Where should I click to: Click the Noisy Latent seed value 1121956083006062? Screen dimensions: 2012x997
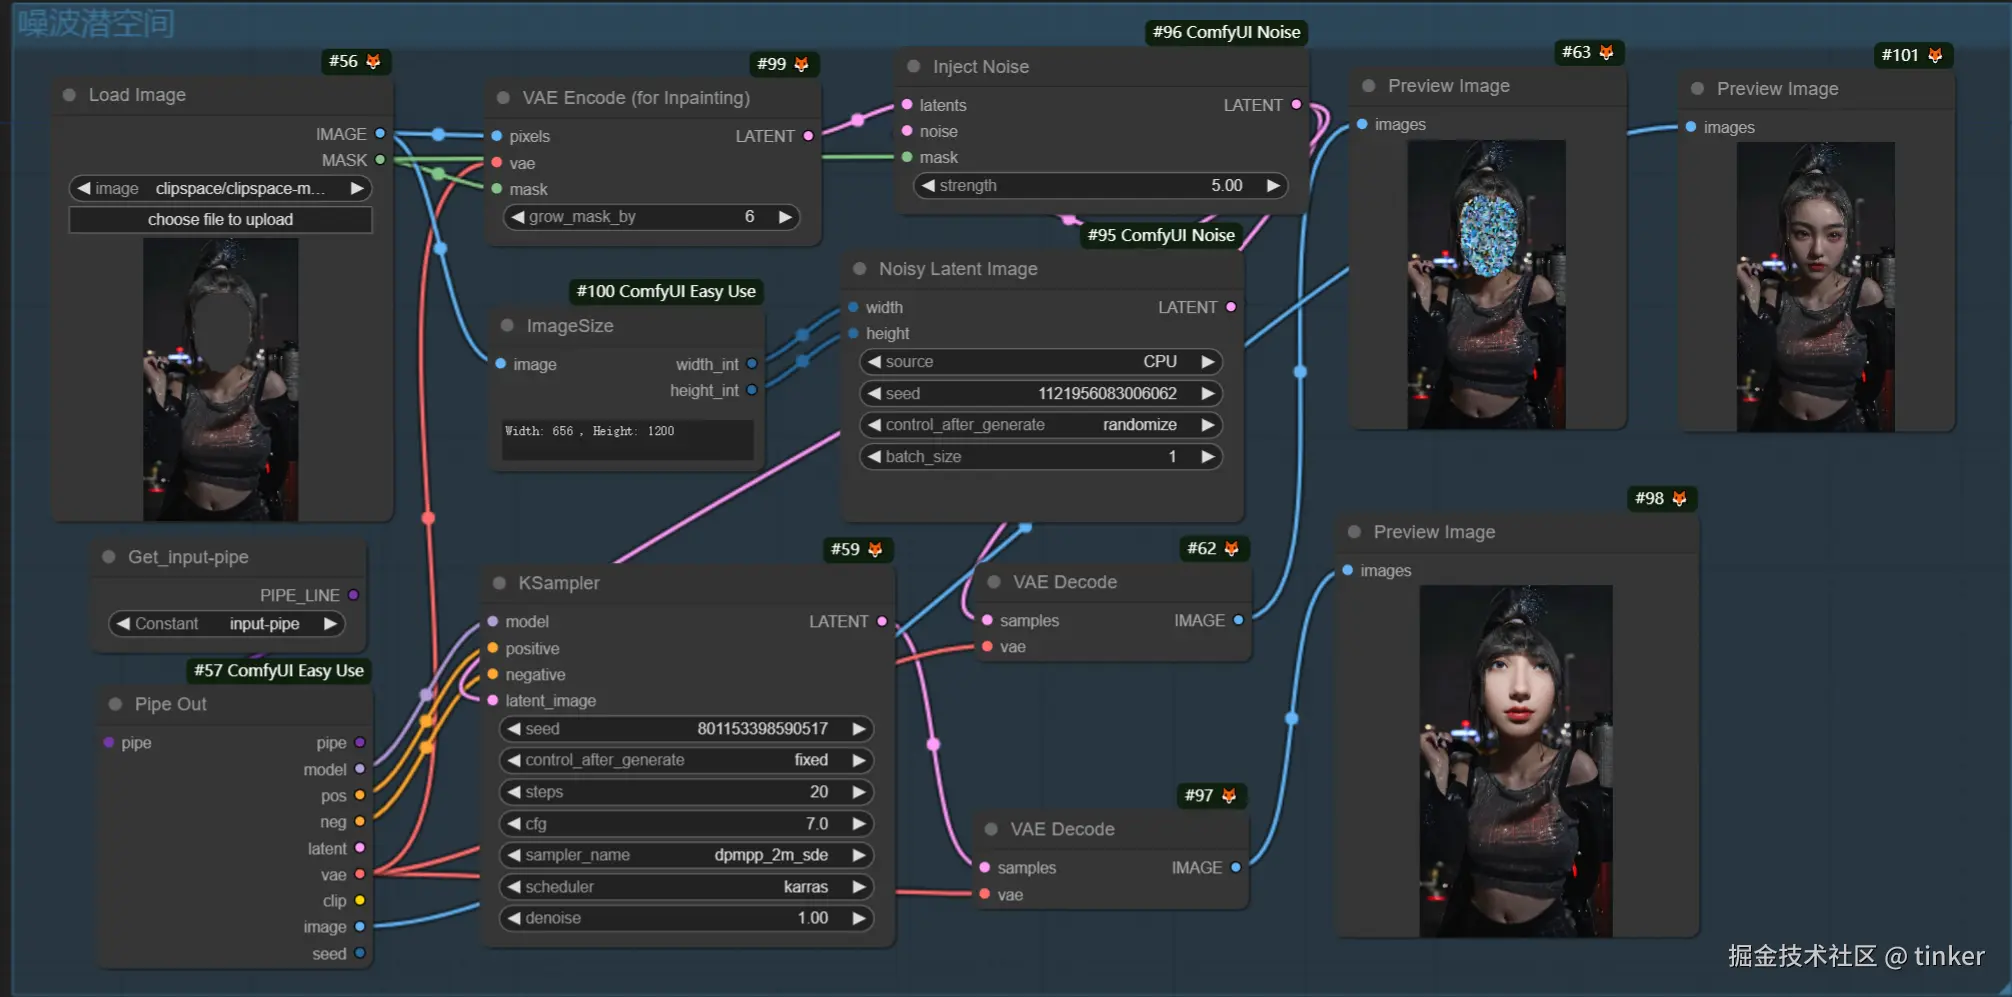coord(1108,394)
